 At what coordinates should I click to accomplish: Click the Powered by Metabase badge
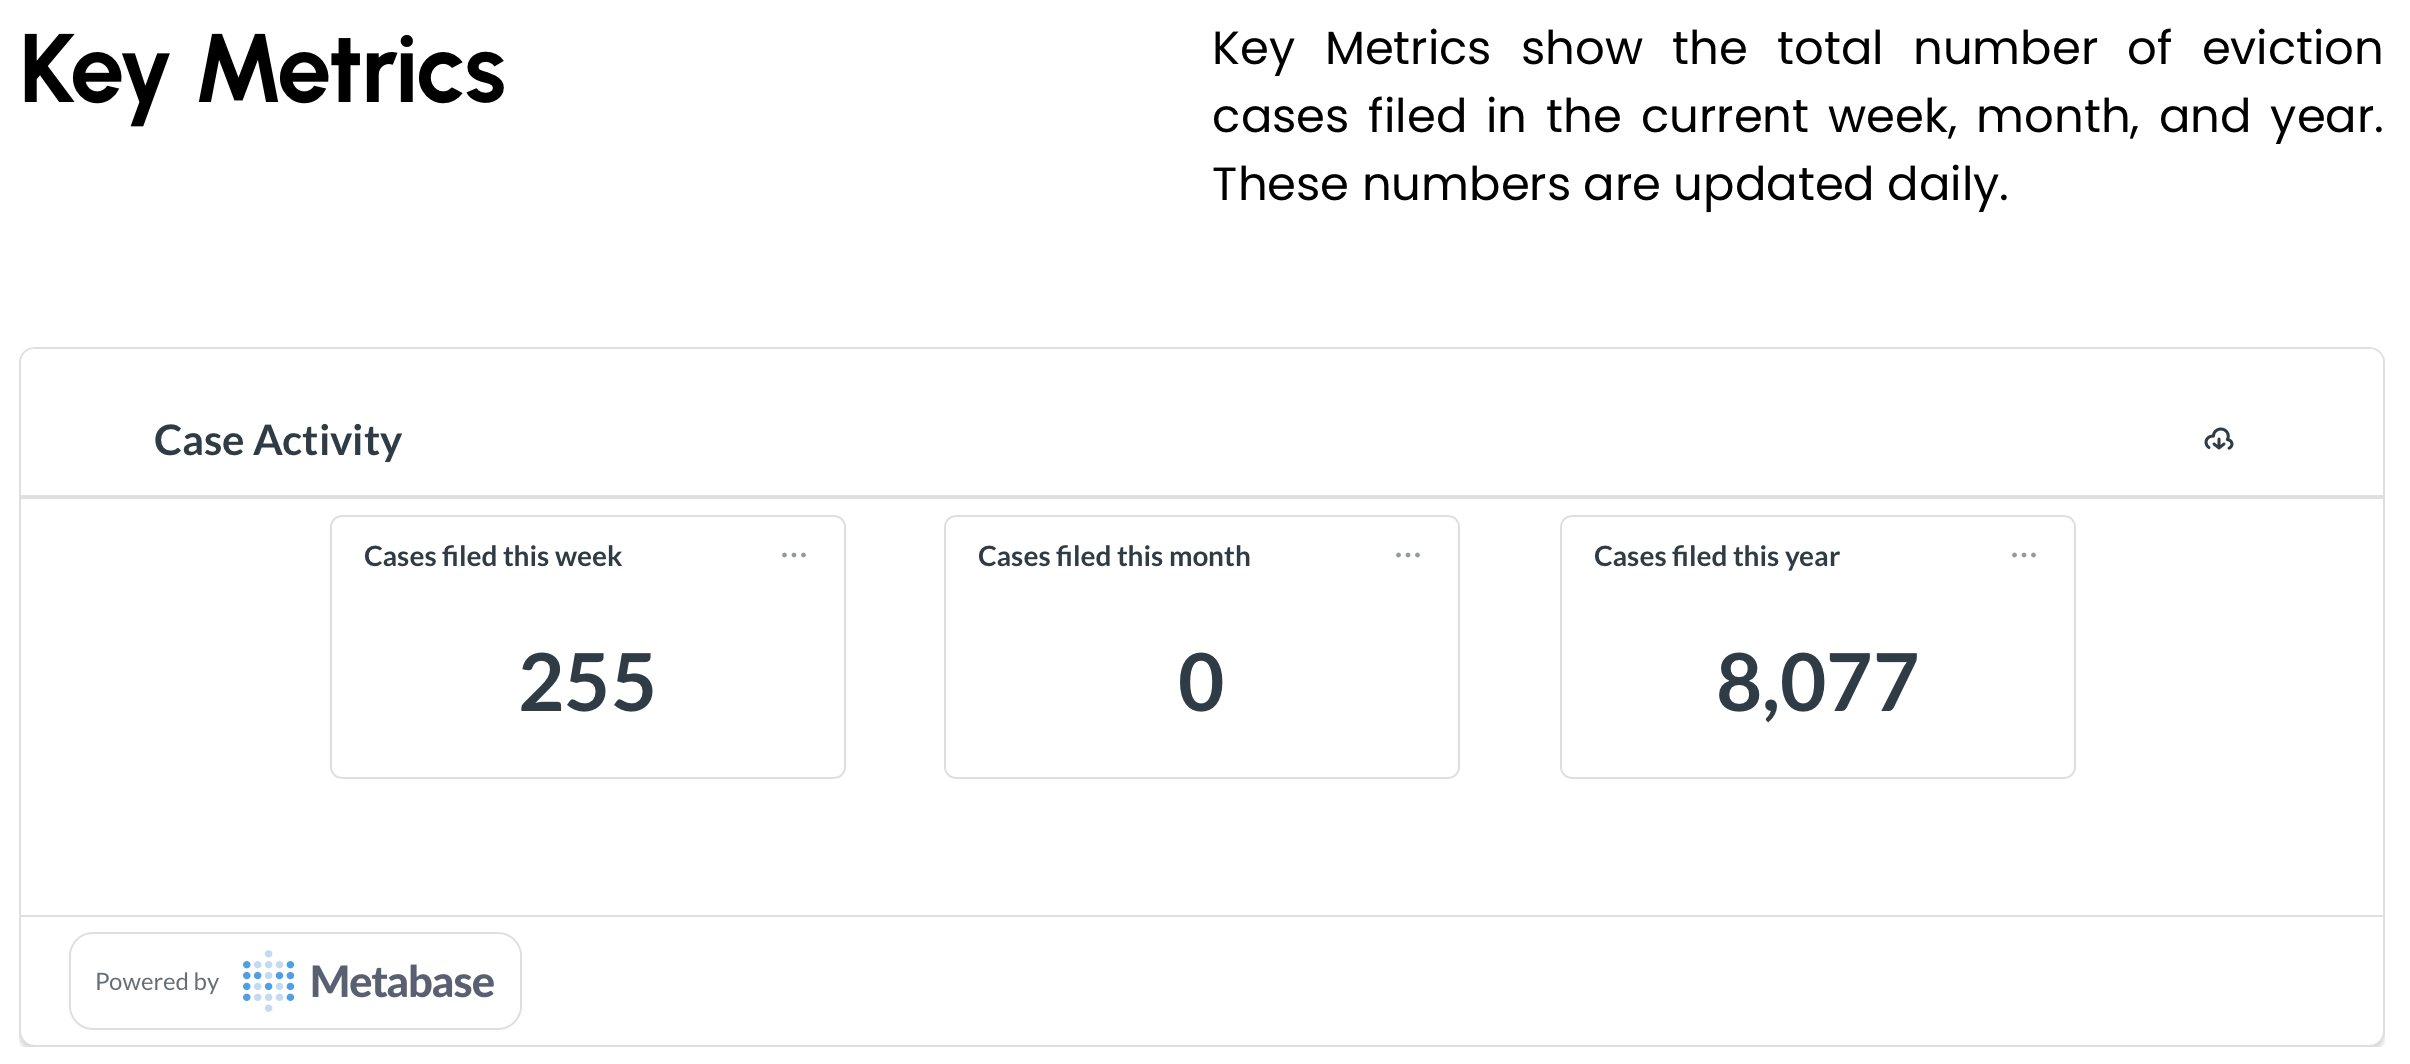(x=295, y=981)
